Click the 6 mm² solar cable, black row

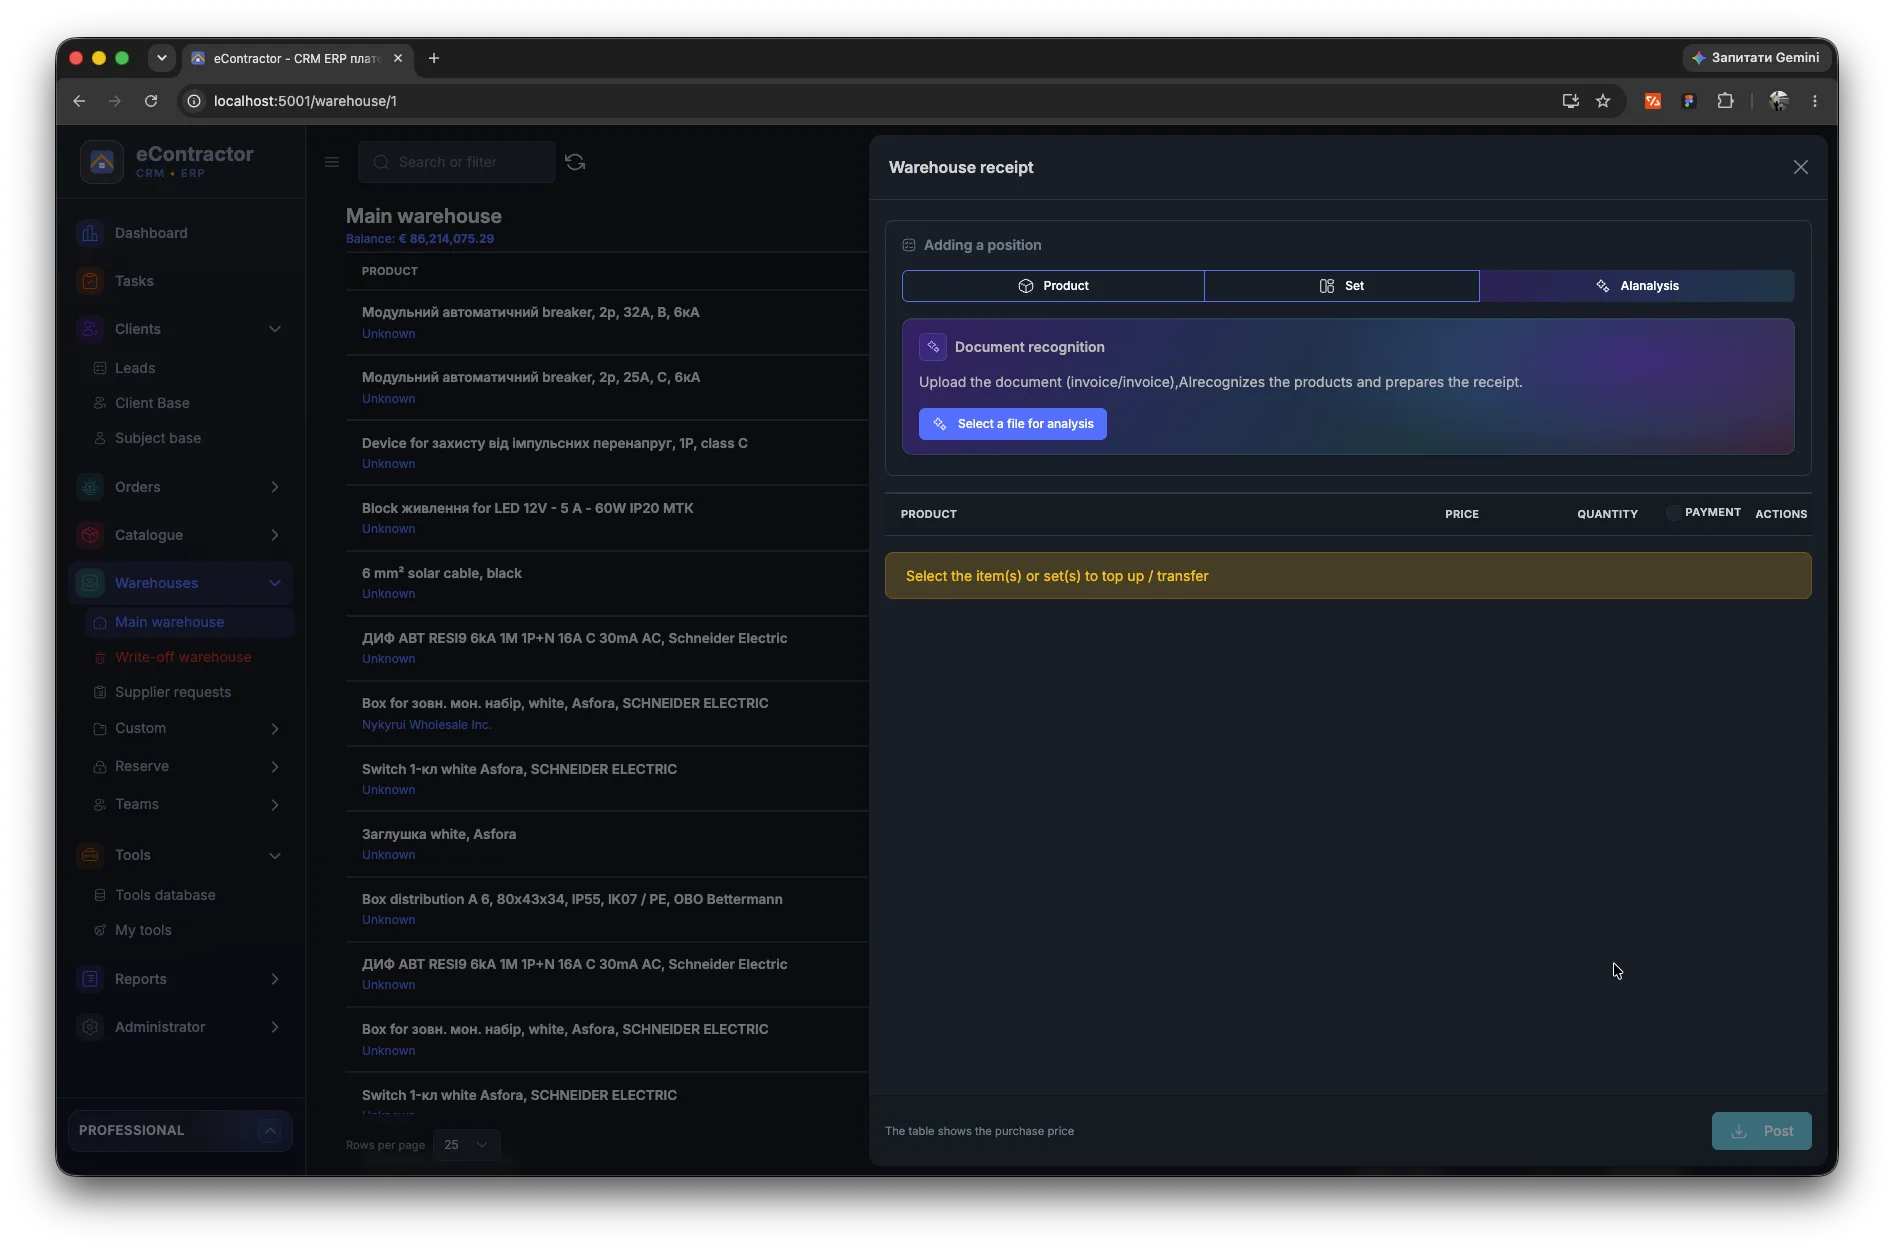pyautogui.click(x=607, y=583)
